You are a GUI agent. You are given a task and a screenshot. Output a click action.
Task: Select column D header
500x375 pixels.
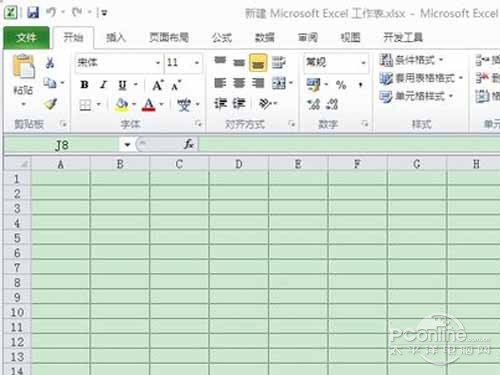pos(239,164)
